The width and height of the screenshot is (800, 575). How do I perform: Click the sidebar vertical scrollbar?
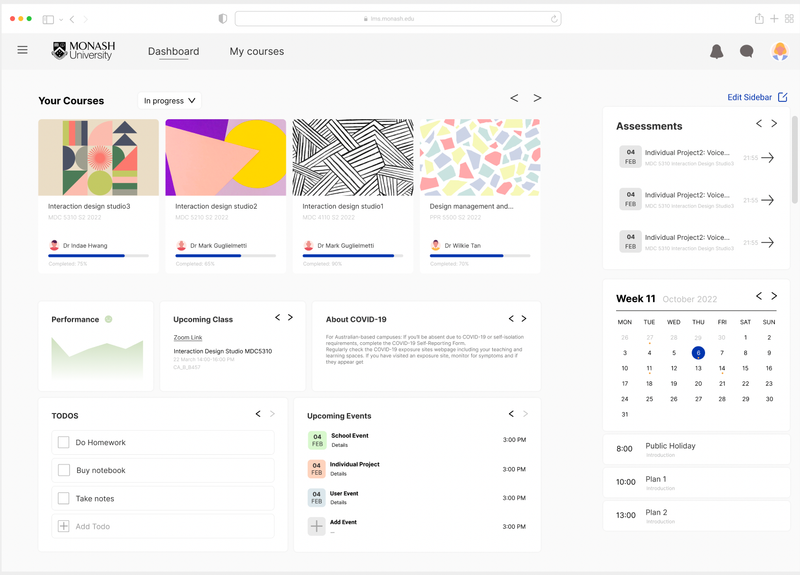pyautogui.click(x=794, y=159)
